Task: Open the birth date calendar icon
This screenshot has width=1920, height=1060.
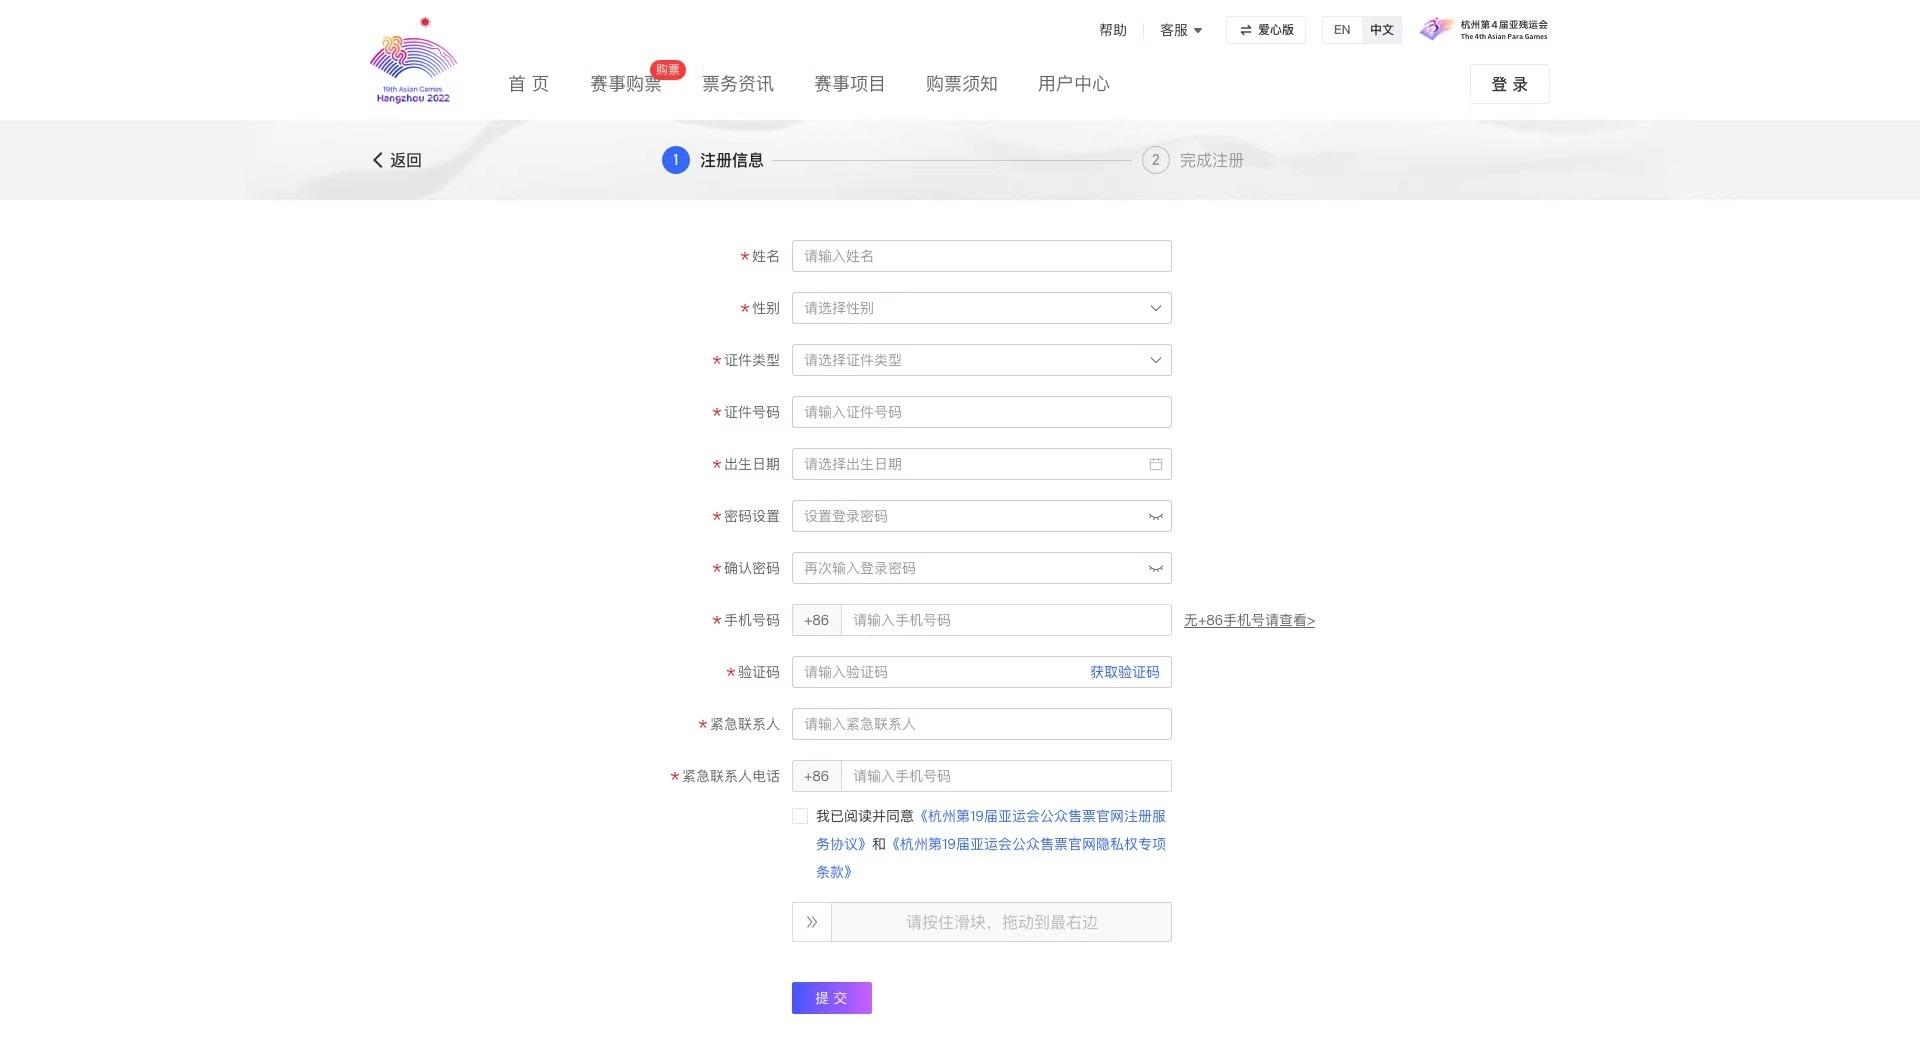Action: 1155,464
